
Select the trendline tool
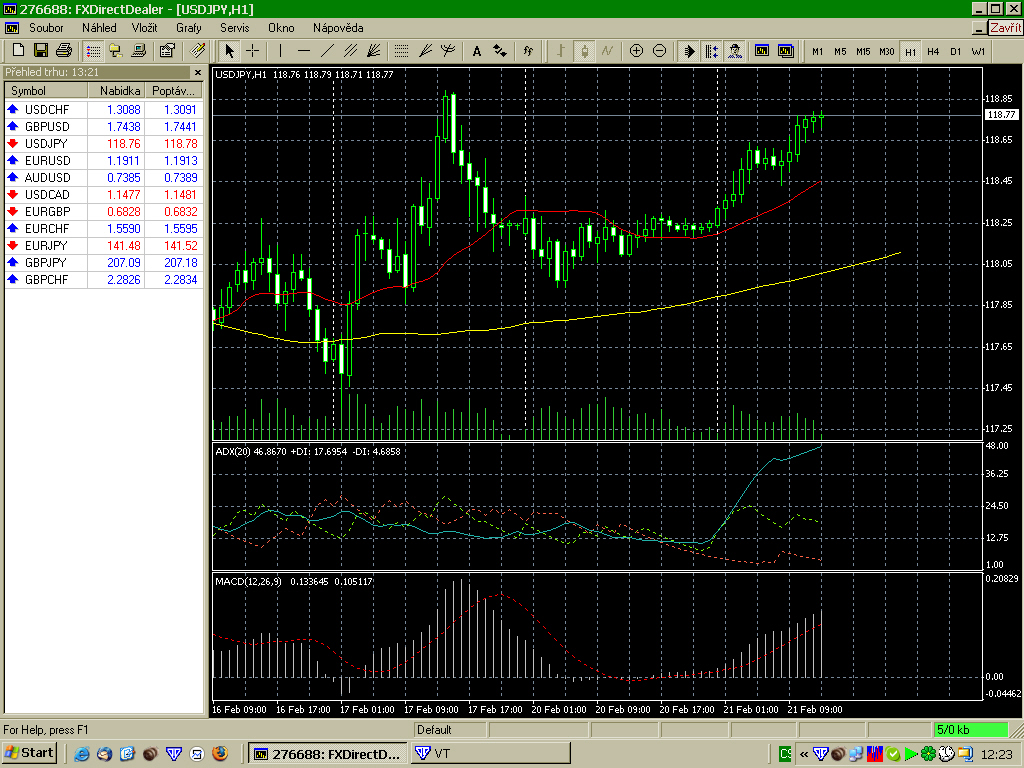327,50
